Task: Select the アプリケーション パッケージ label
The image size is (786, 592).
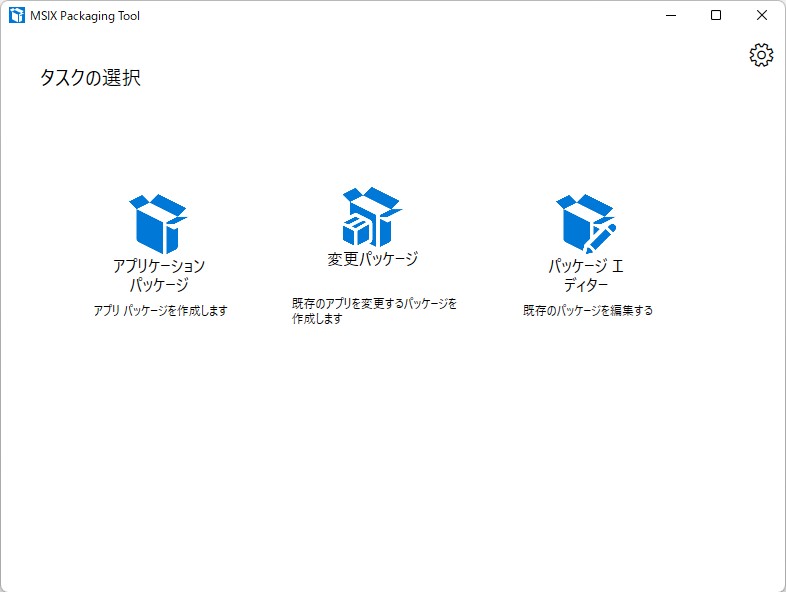Action: coord(159,275)
